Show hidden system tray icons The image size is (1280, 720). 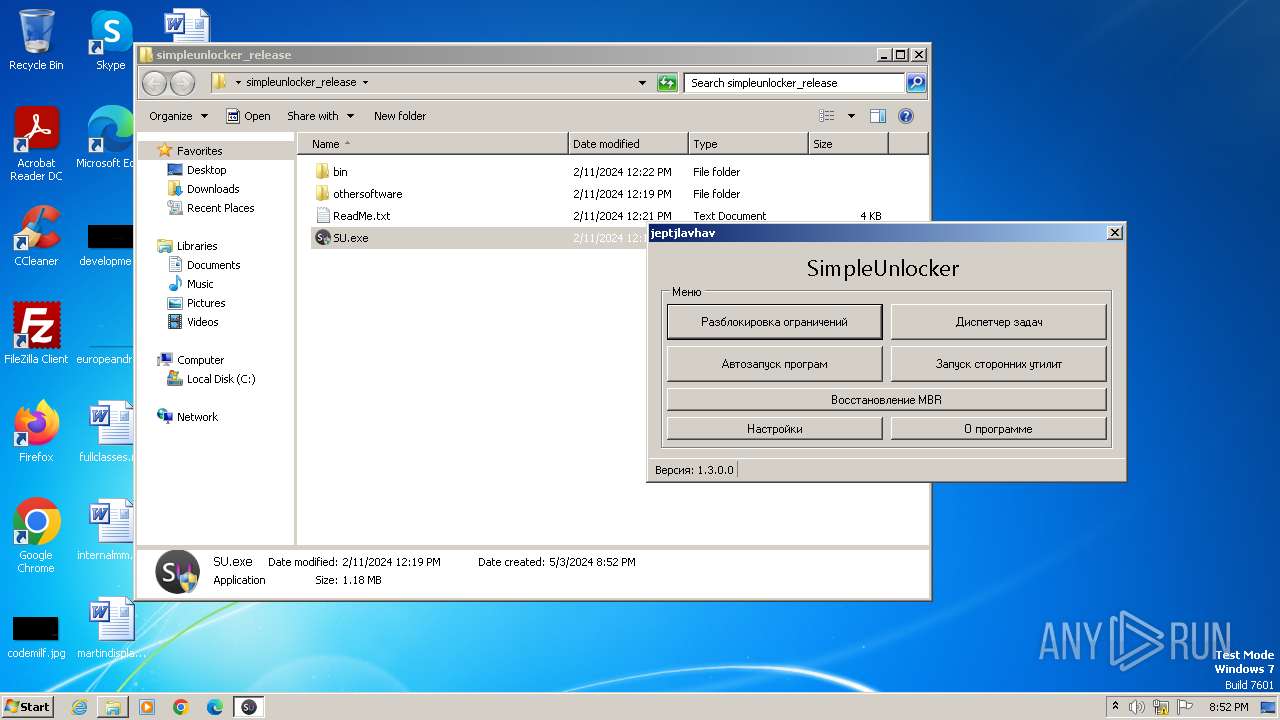[x=1115, y=706]
